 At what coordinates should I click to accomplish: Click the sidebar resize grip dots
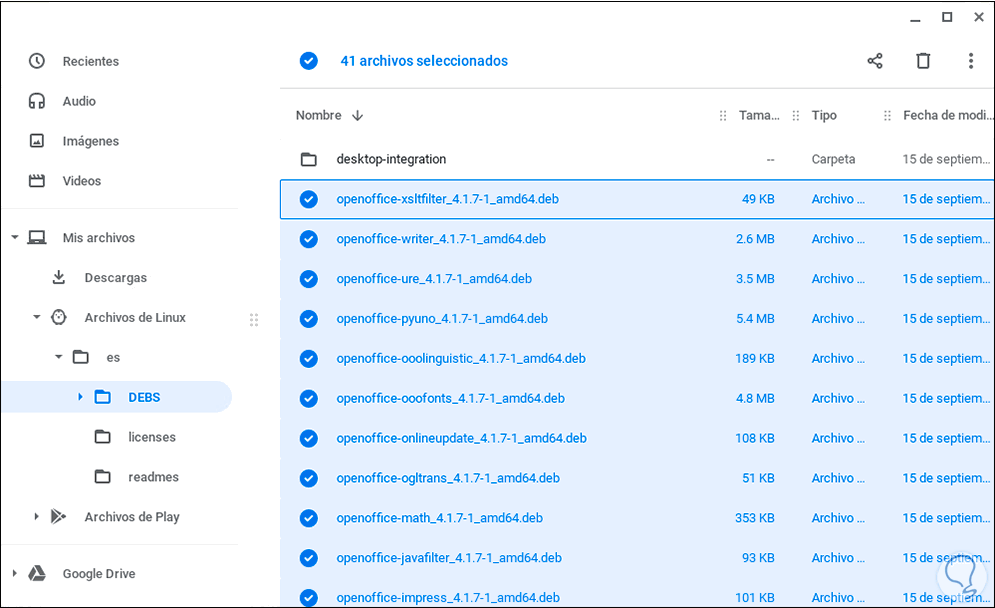pos(254,320)
